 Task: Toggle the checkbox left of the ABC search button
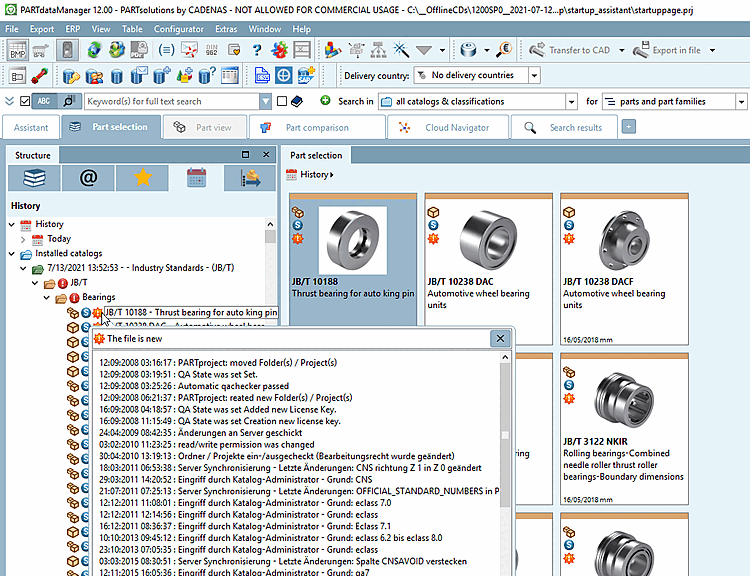[x=25, y=101]
